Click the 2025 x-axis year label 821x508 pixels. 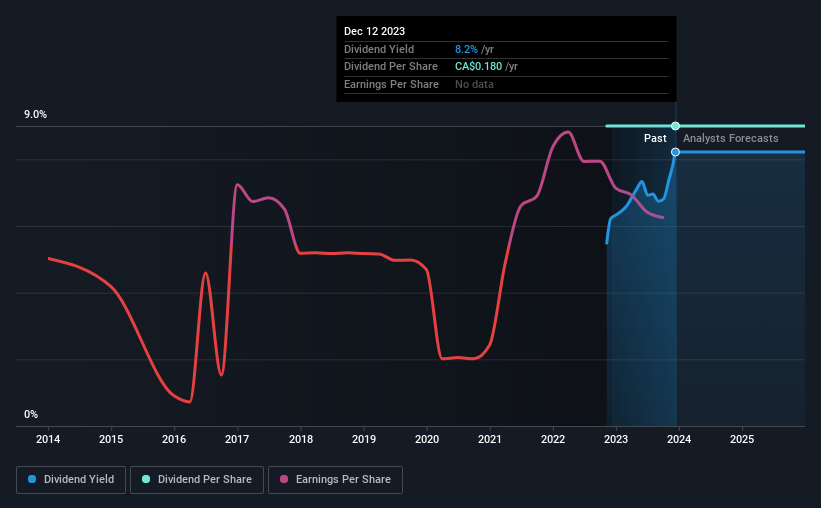[742, 439]
